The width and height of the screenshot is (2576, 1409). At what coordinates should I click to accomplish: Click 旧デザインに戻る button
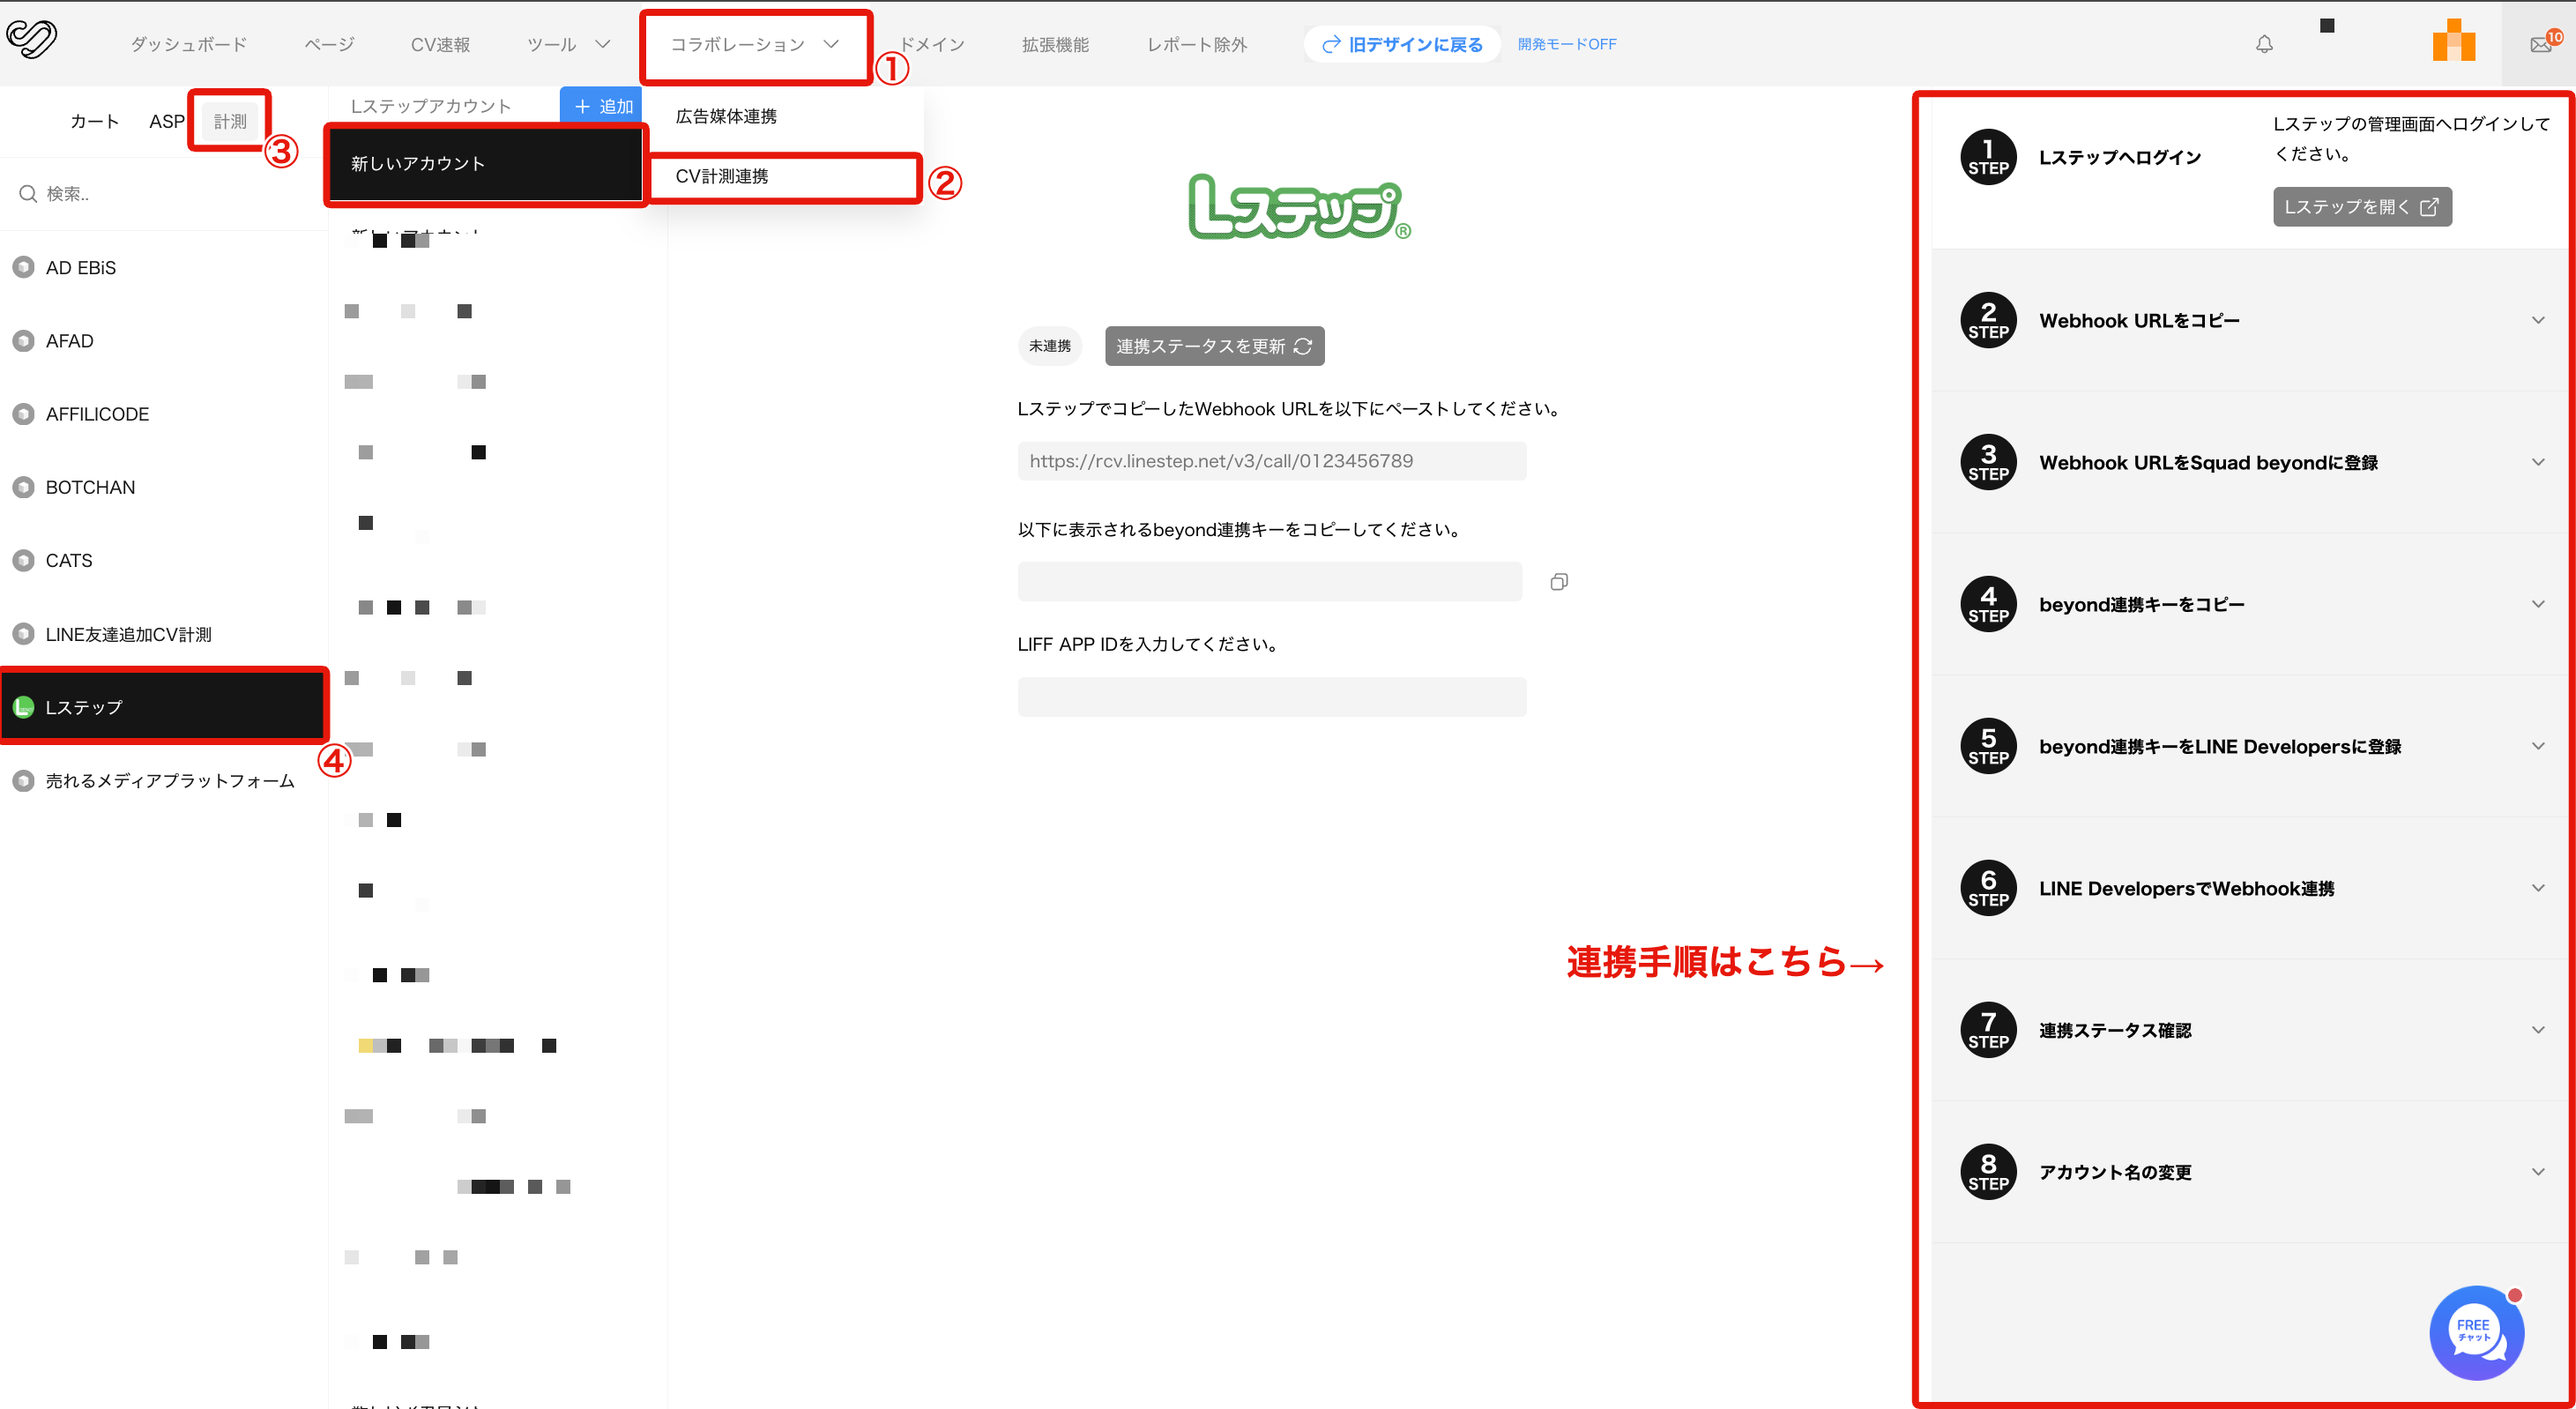coord(1402,44)
